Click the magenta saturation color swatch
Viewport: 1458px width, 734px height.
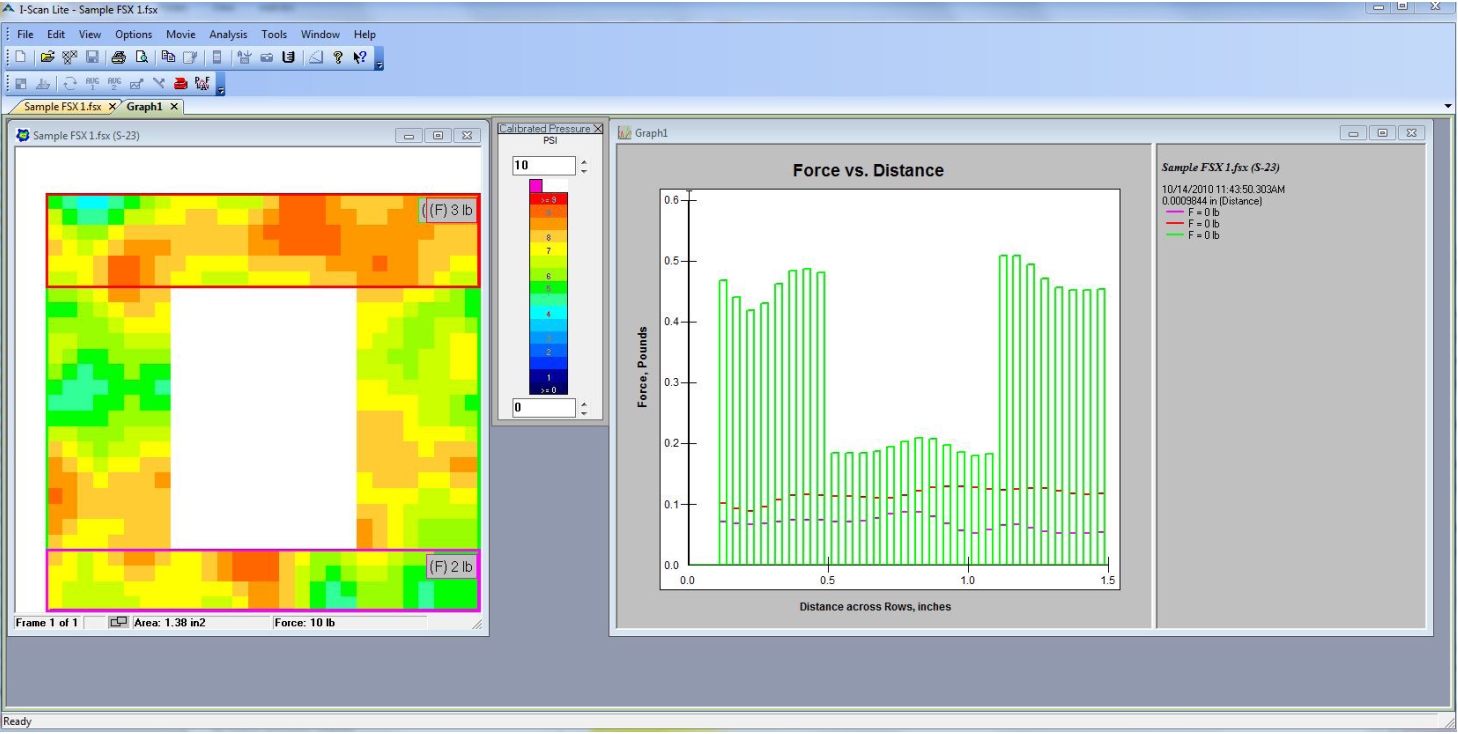tap(535, 185)
